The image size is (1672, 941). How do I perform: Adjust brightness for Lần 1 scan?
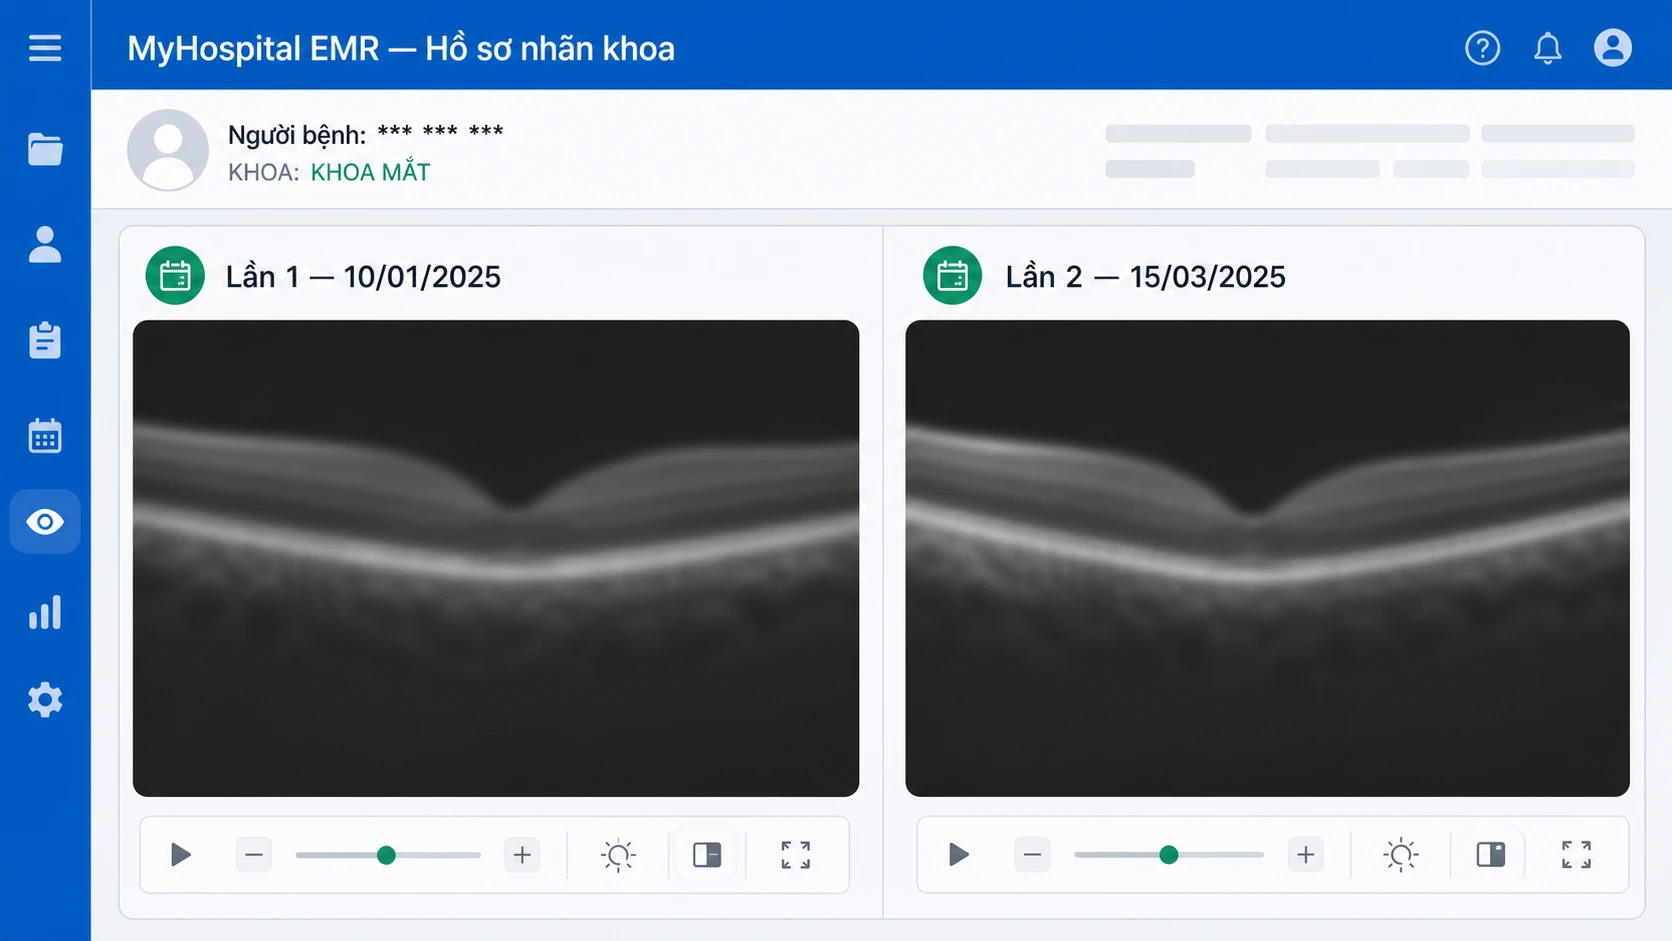pos(618,855)
